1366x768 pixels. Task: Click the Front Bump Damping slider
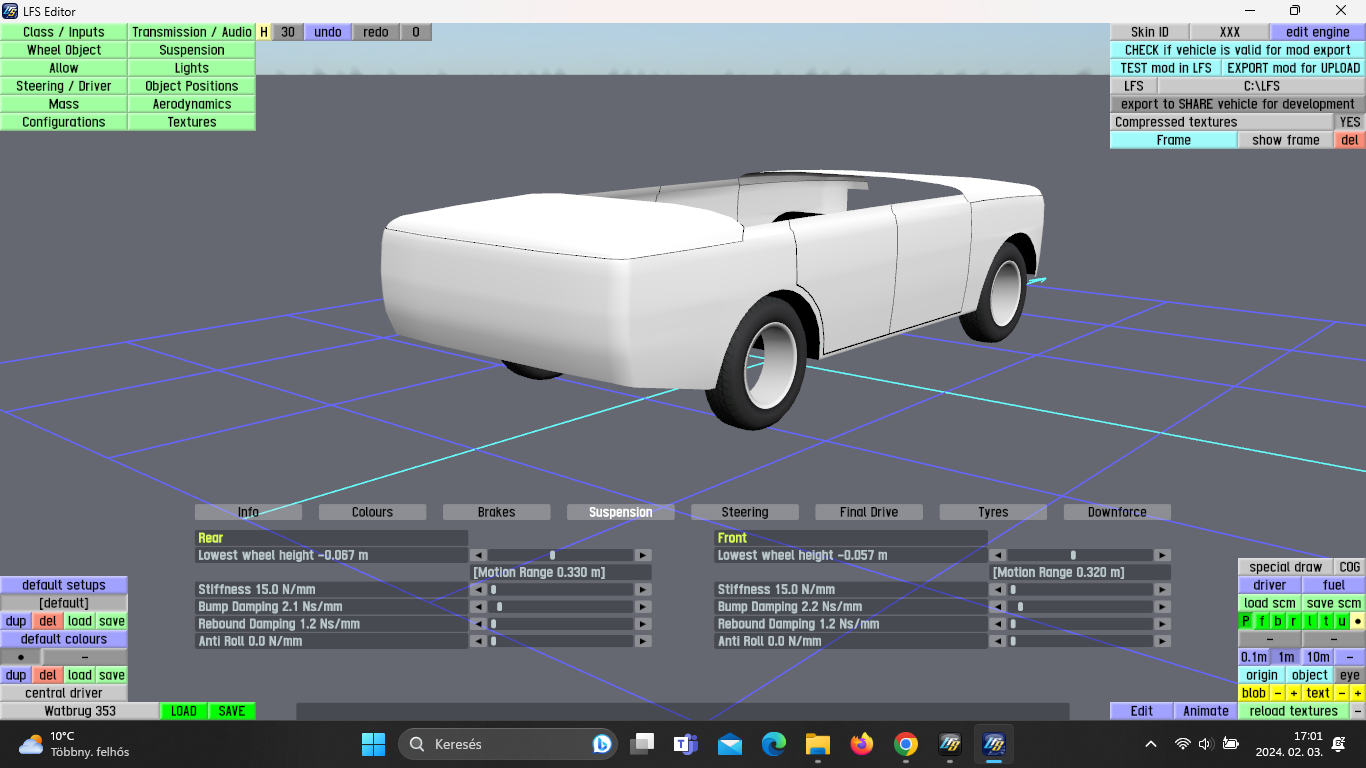coord(1080,606)
